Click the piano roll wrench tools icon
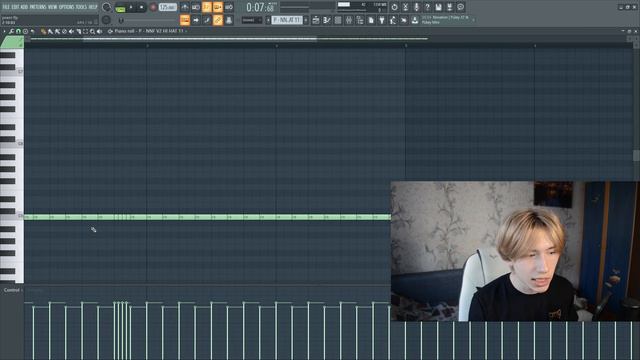This screenshot has width=640, height=360. click(x=11, y=31)
